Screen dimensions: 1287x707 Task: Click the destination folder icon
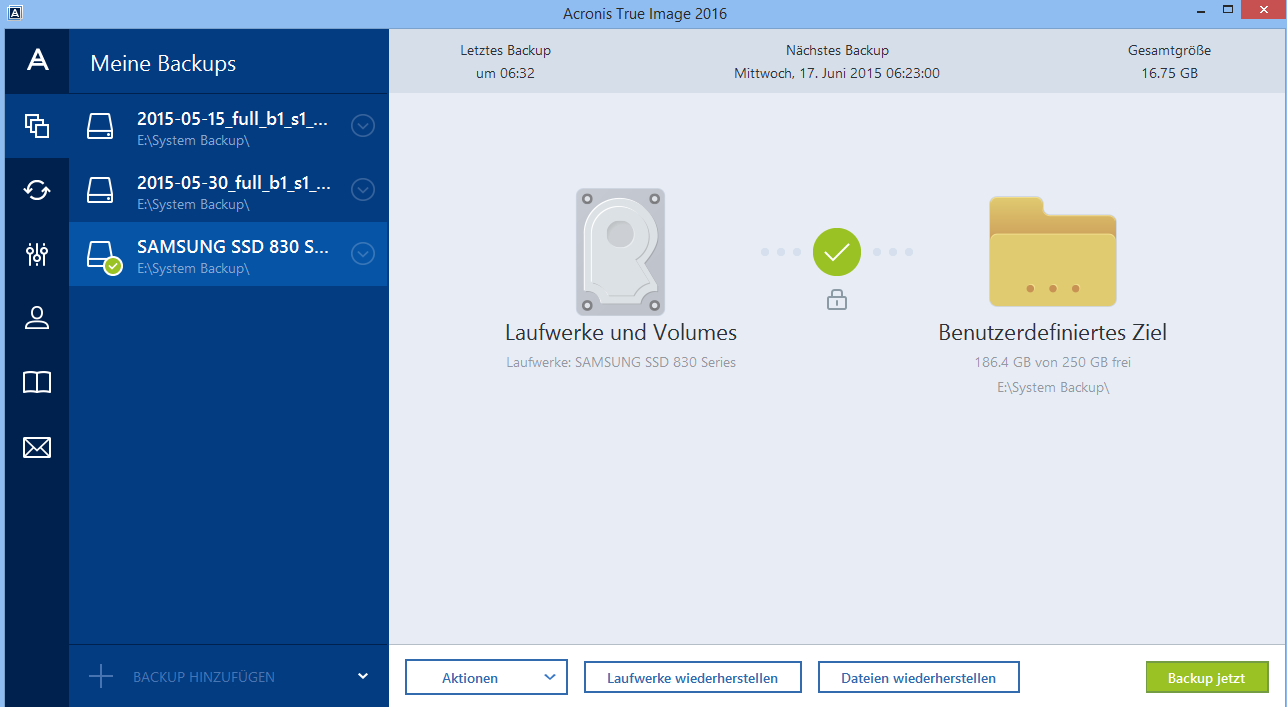click(1052, 252)
